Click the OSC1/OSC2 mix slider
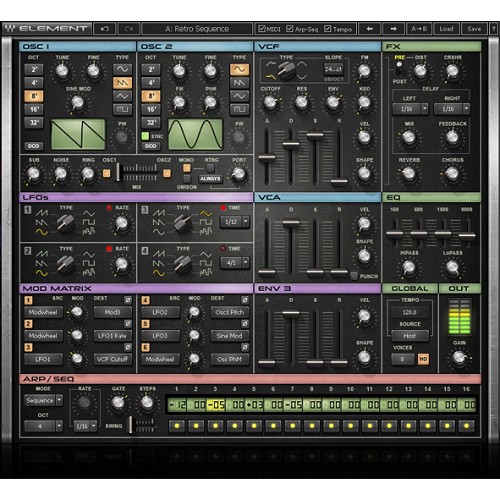 tap(118, 173)
